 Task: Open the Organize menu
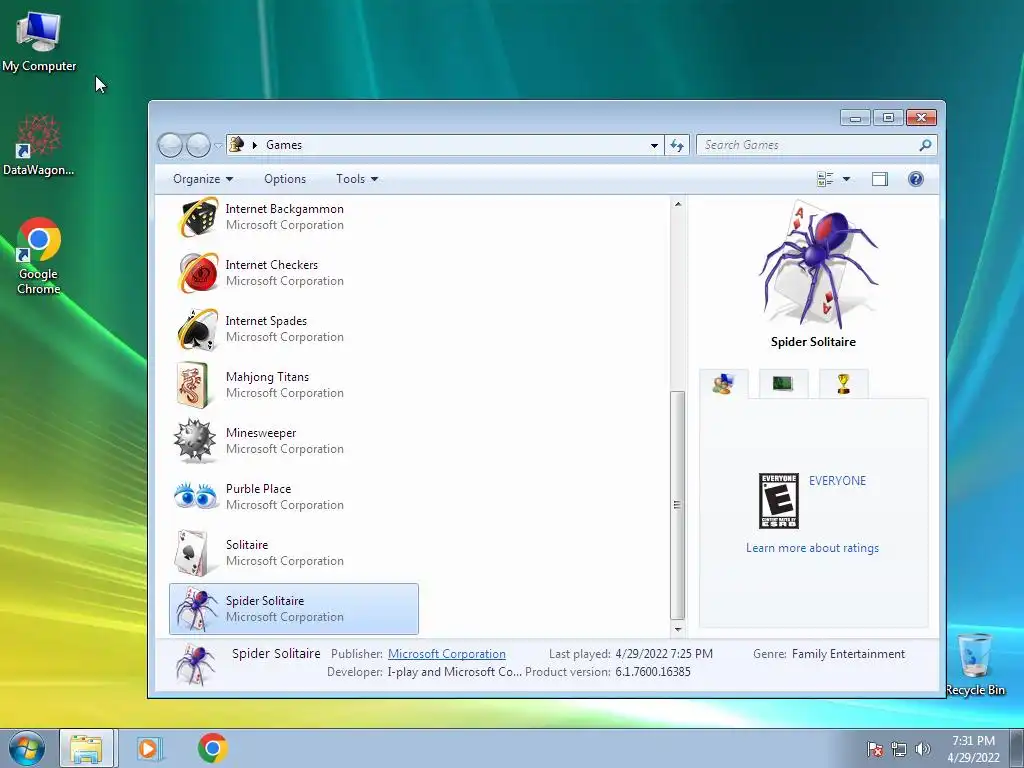point(202,179)
